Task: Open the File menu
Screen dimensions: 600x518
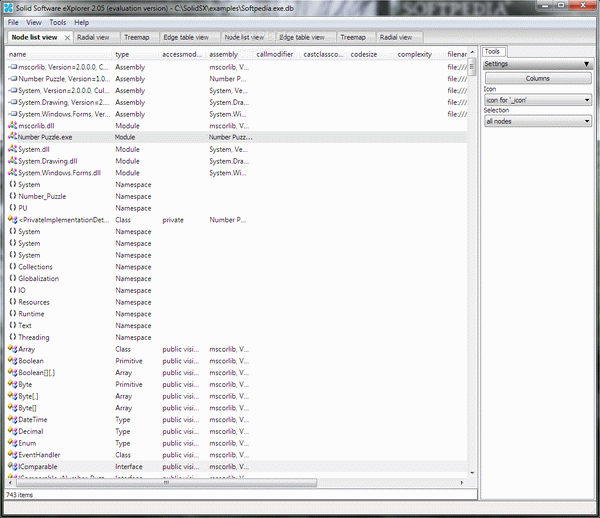Action: pos(13,23)
